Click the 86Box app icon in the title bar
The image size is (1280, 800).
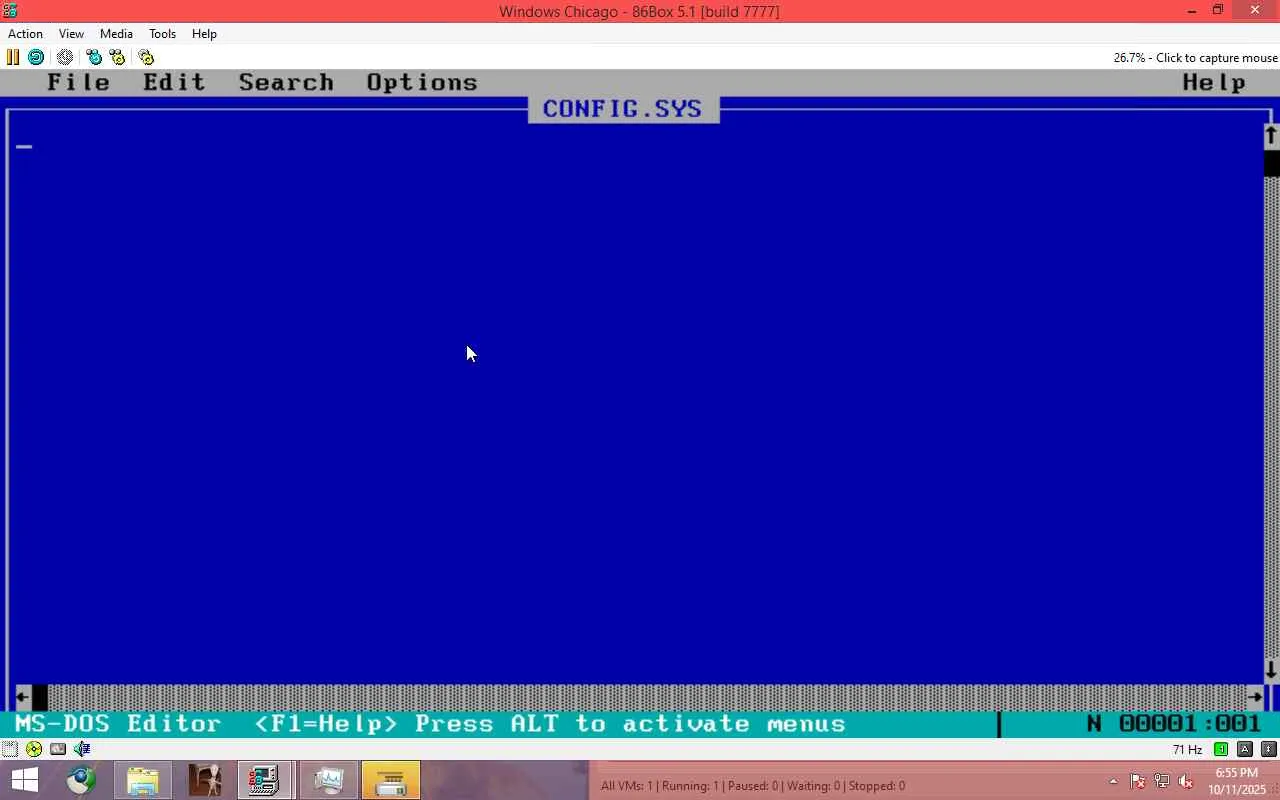pyautogui.click(x=11, y=11)
